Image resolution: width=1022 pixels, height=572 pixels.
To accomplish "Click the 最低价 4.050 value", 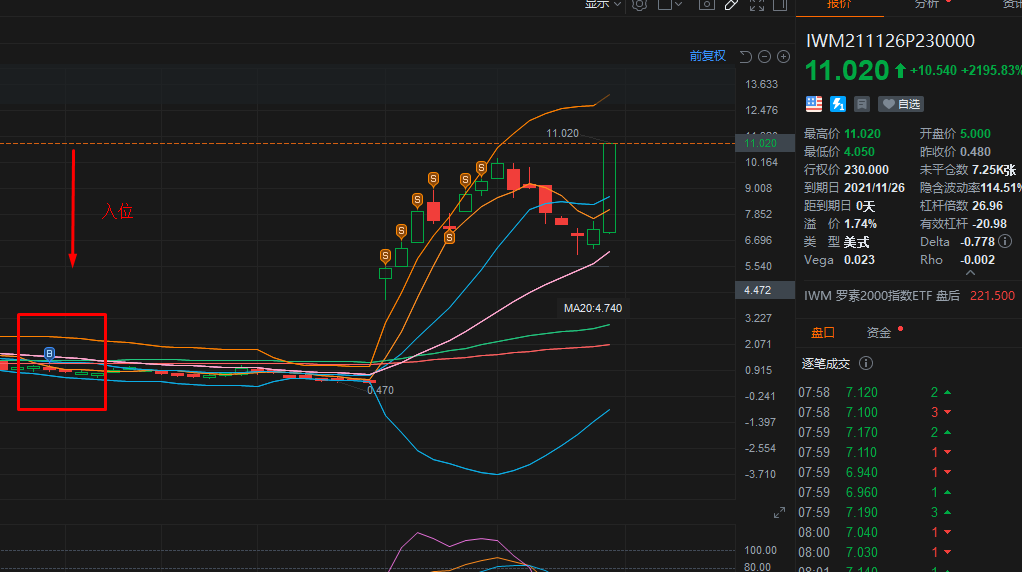I will [x=859, y=152].
